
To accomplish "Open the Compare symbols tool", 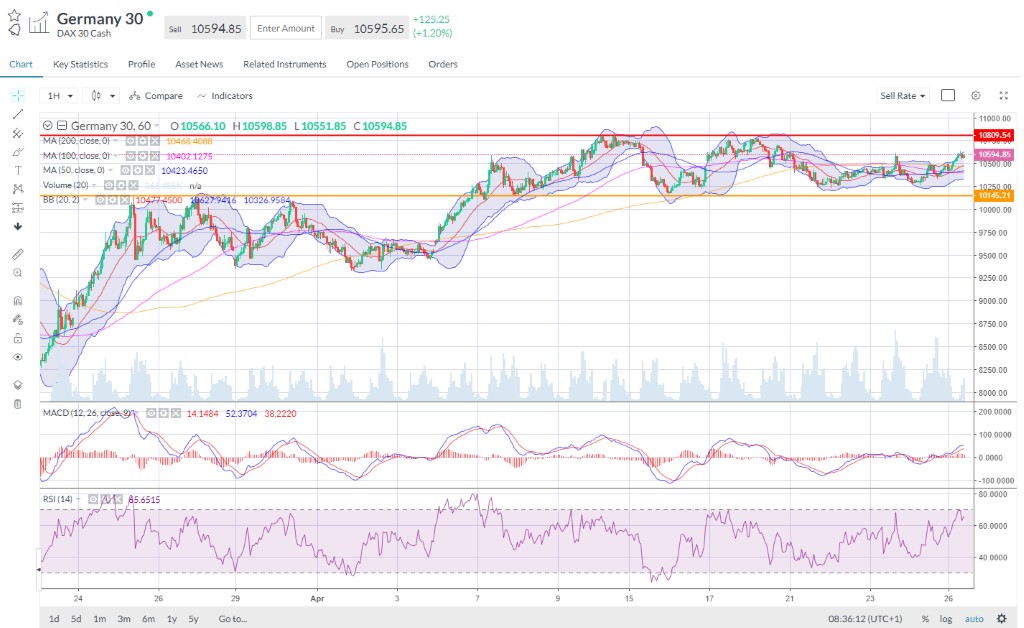I will coord(156,96).
